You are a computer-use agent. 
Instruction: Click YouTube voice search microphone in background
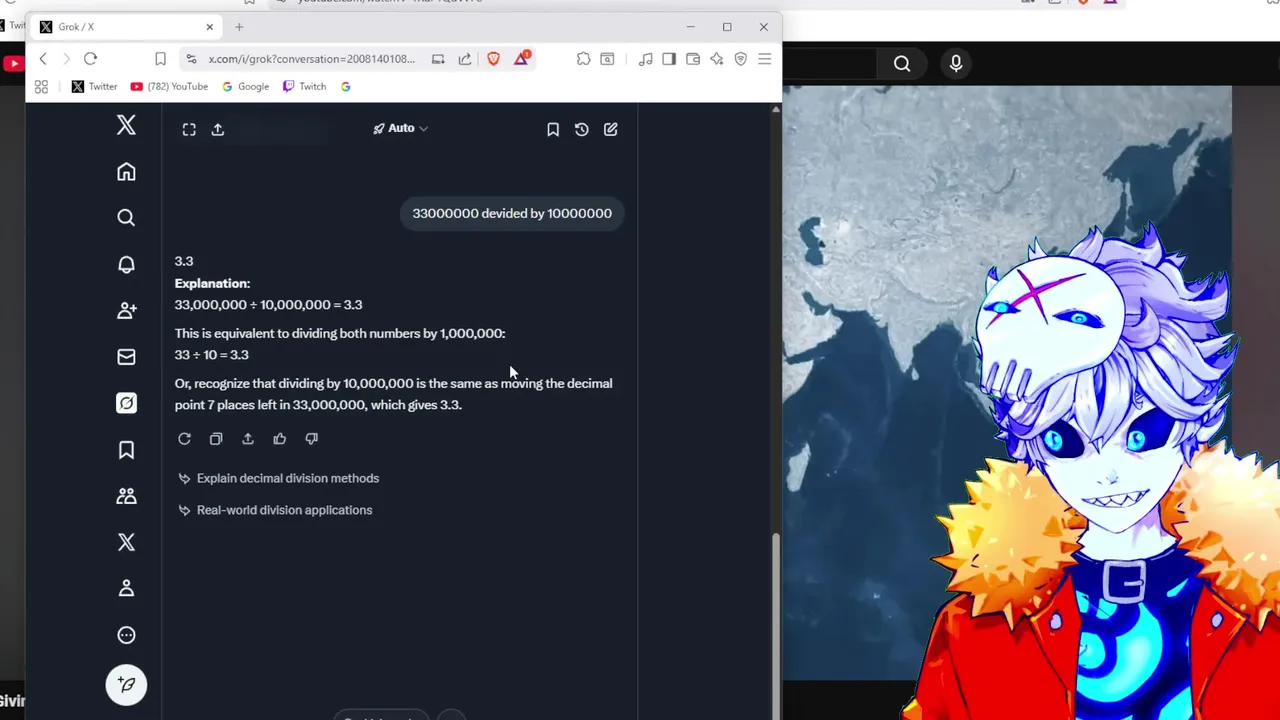(956, 64)
